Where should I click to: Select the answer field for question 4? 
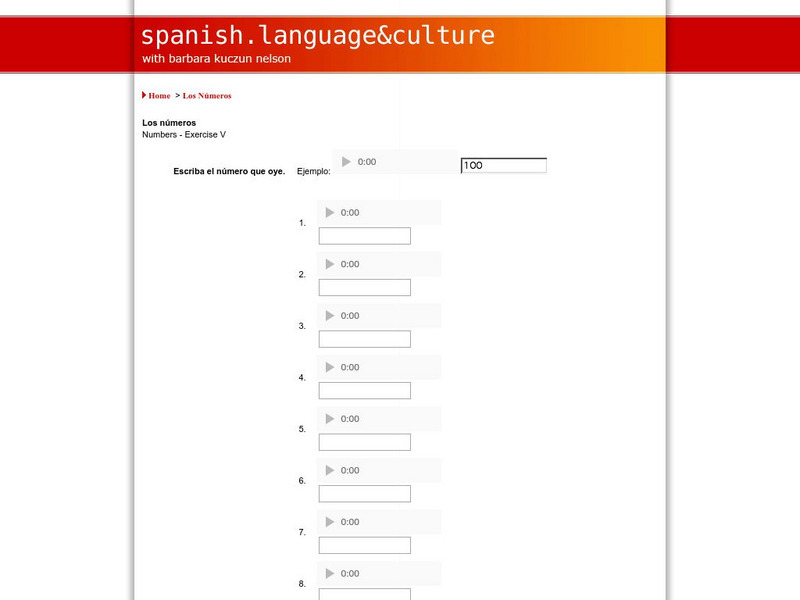coord(365,391)
